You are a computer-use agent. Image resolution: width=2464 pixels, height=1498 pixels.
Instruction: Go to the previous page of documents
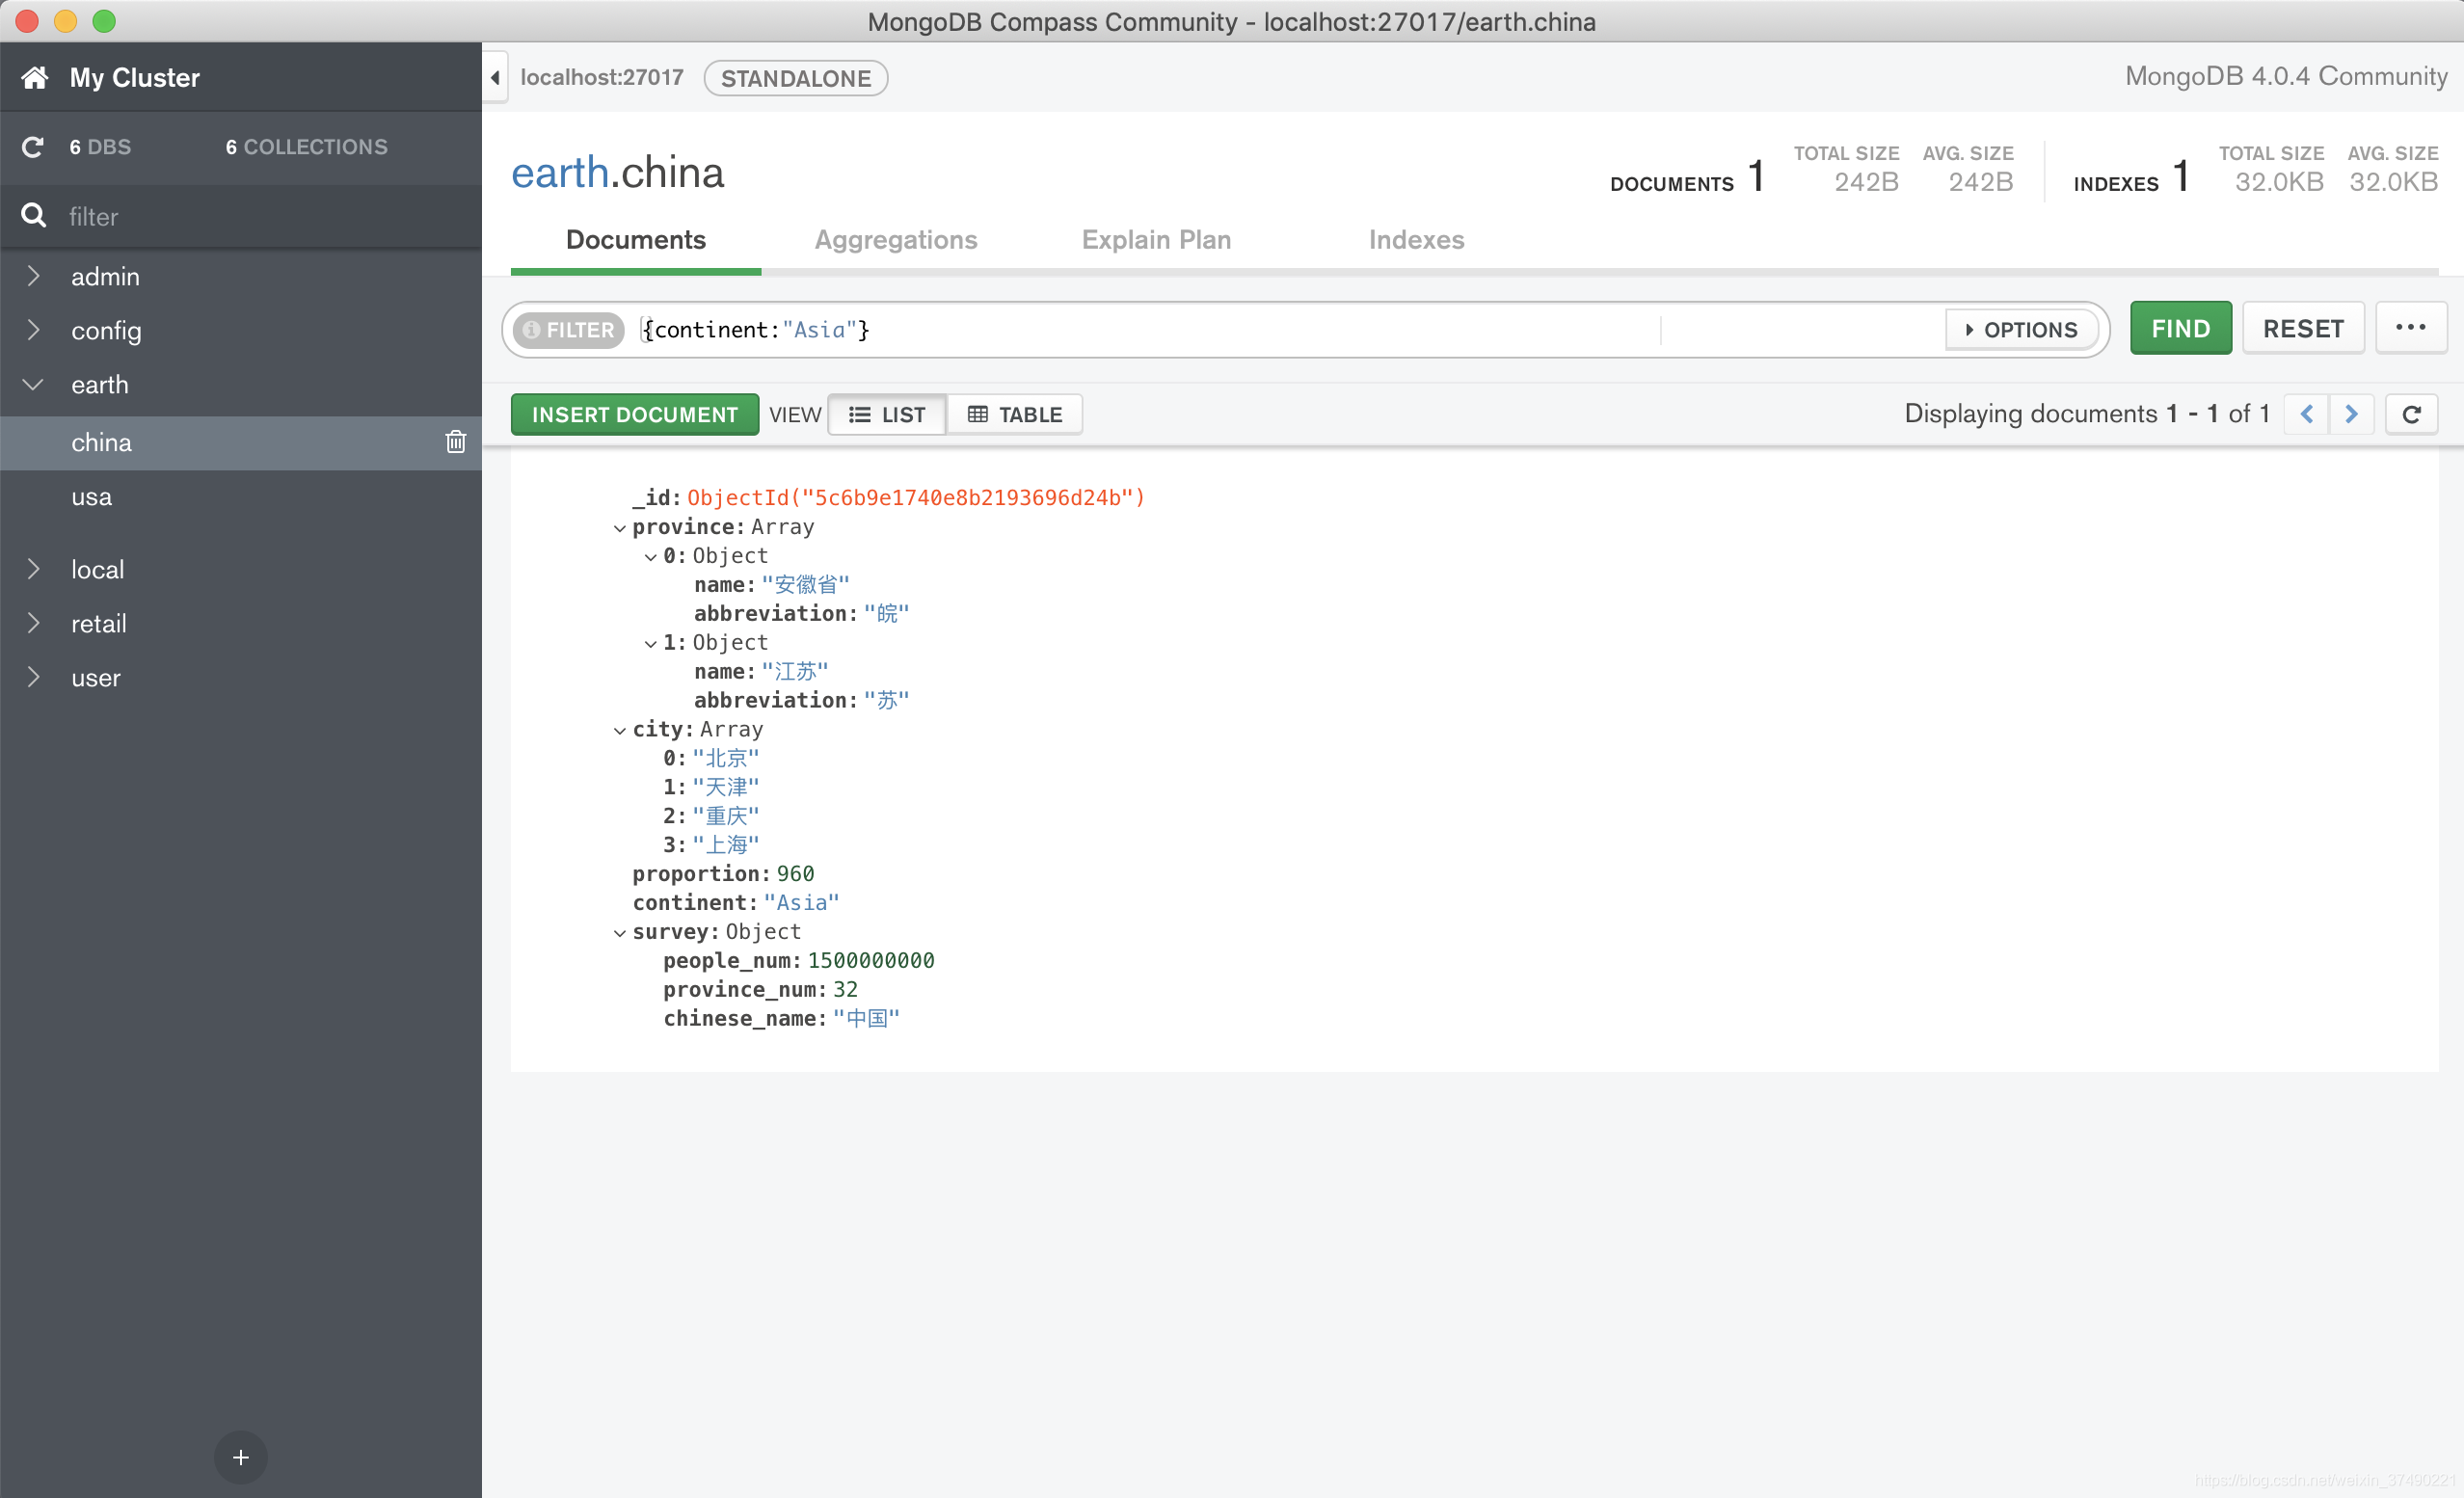pyautogui.click(x=2306, y=414)
